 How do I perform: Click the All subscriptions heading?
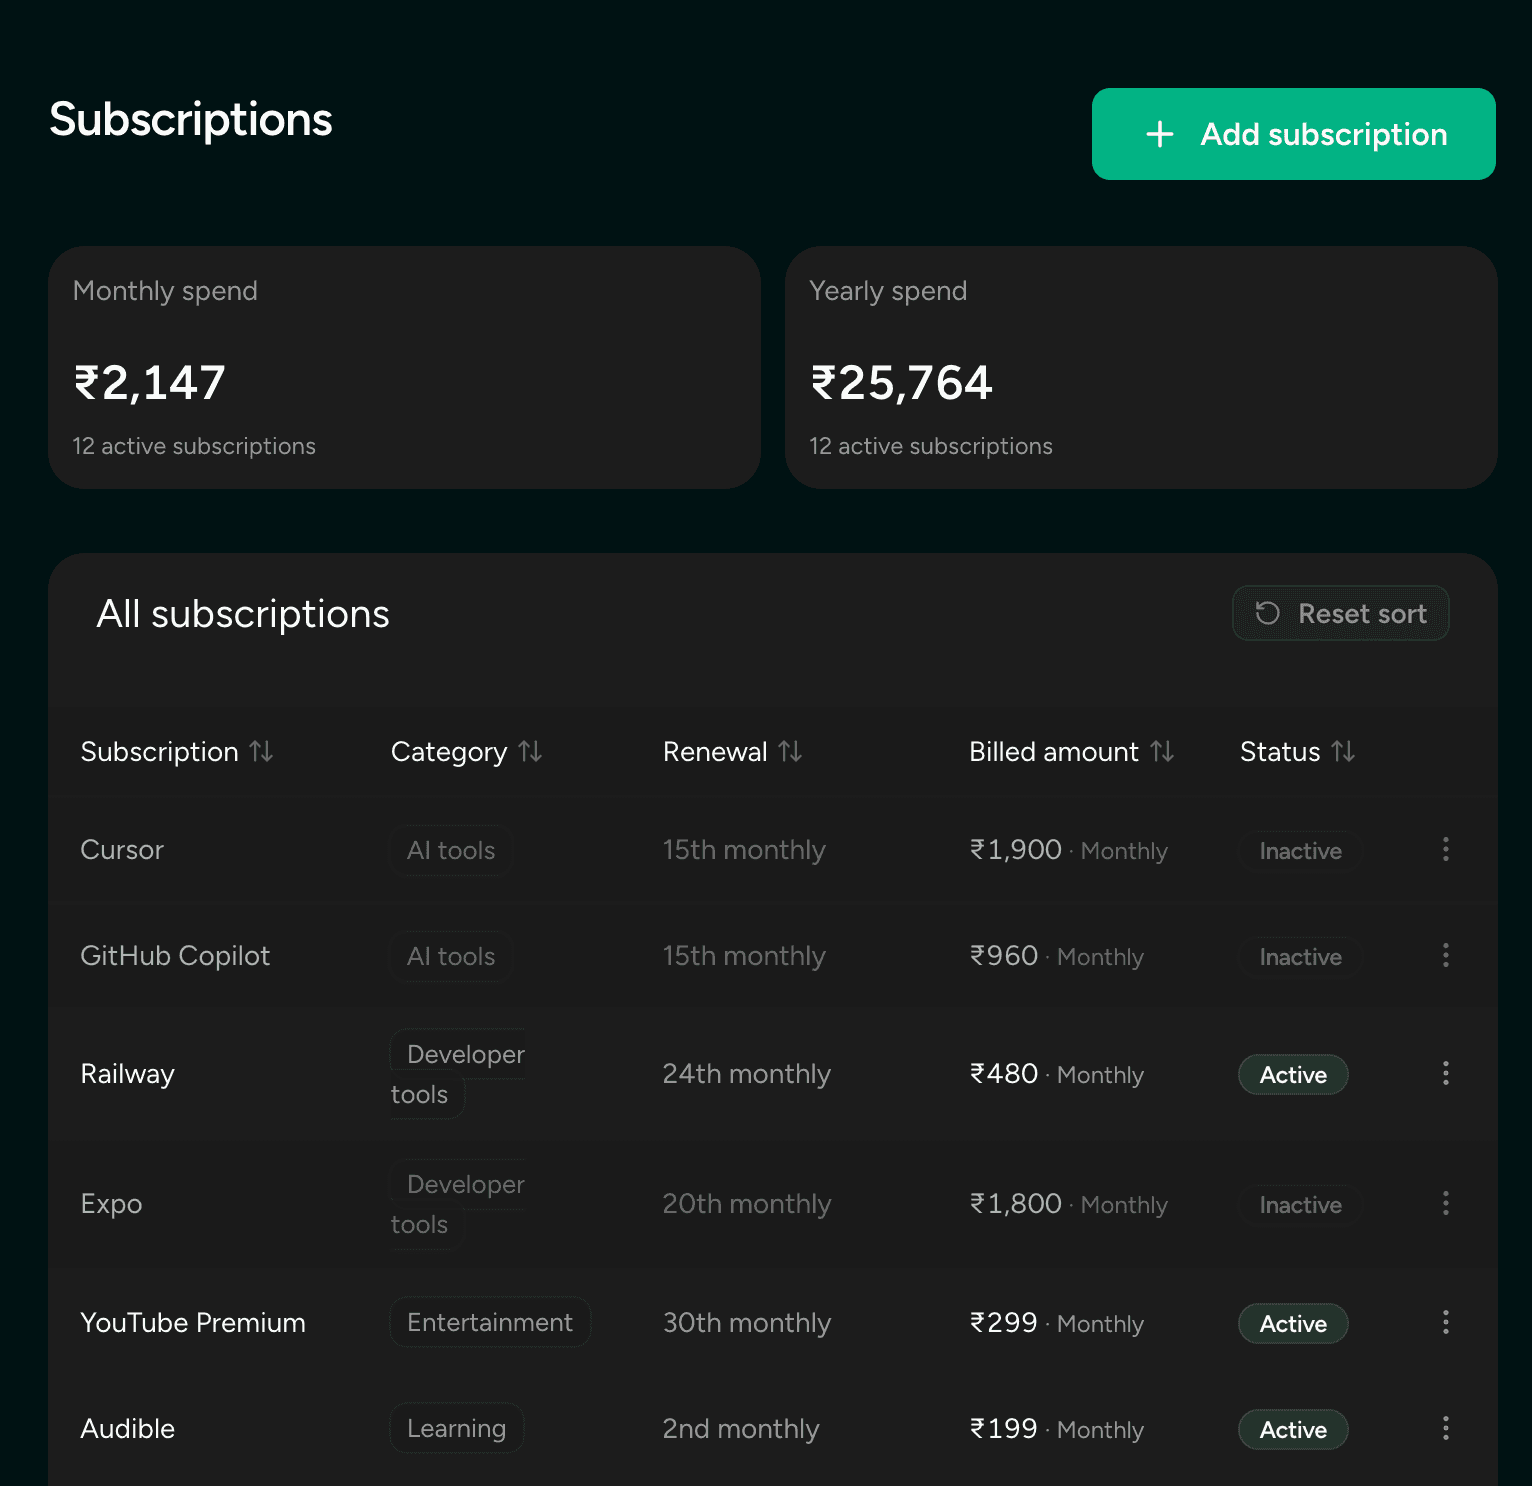[243, 614]
